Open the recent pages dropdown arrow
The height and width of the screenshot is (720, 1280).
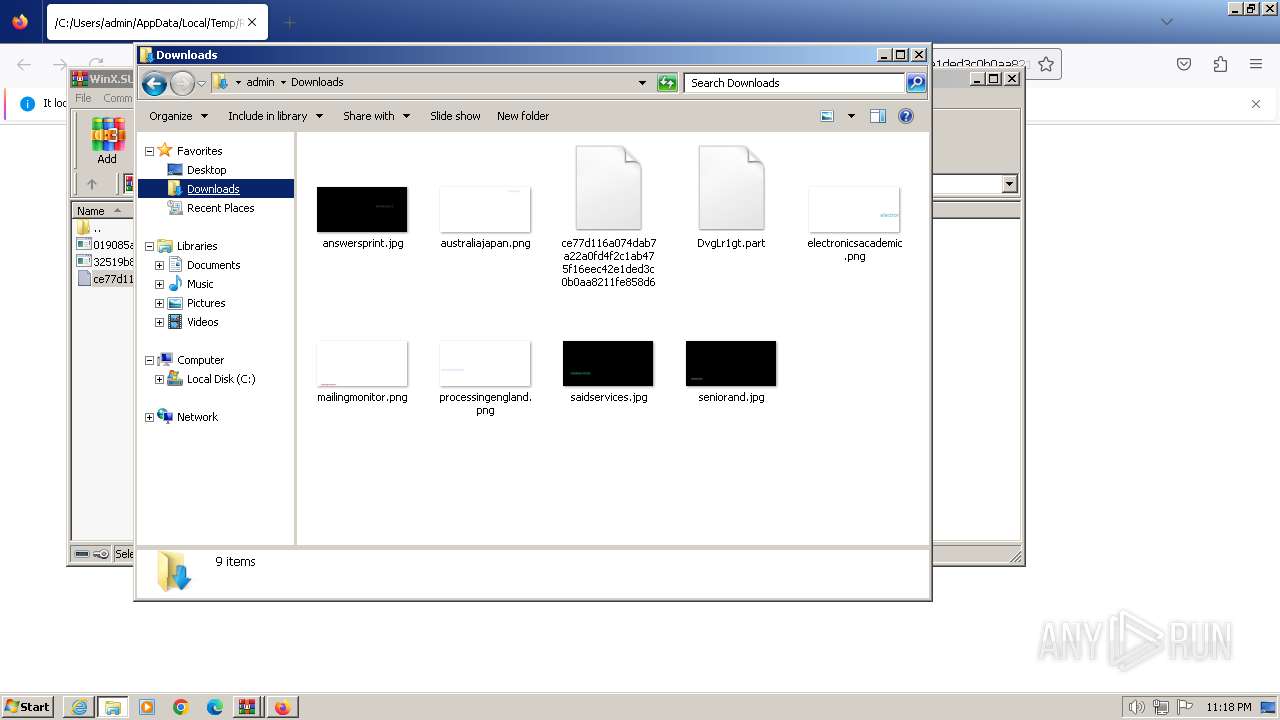pyautogui.click(x=201, y=83)
